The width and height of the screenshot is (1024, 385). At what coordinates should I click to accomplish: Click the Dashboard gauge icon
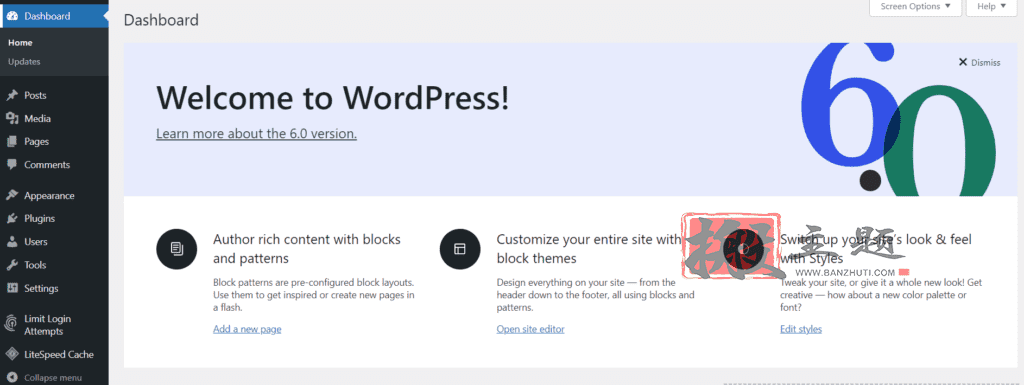point(12,16)
